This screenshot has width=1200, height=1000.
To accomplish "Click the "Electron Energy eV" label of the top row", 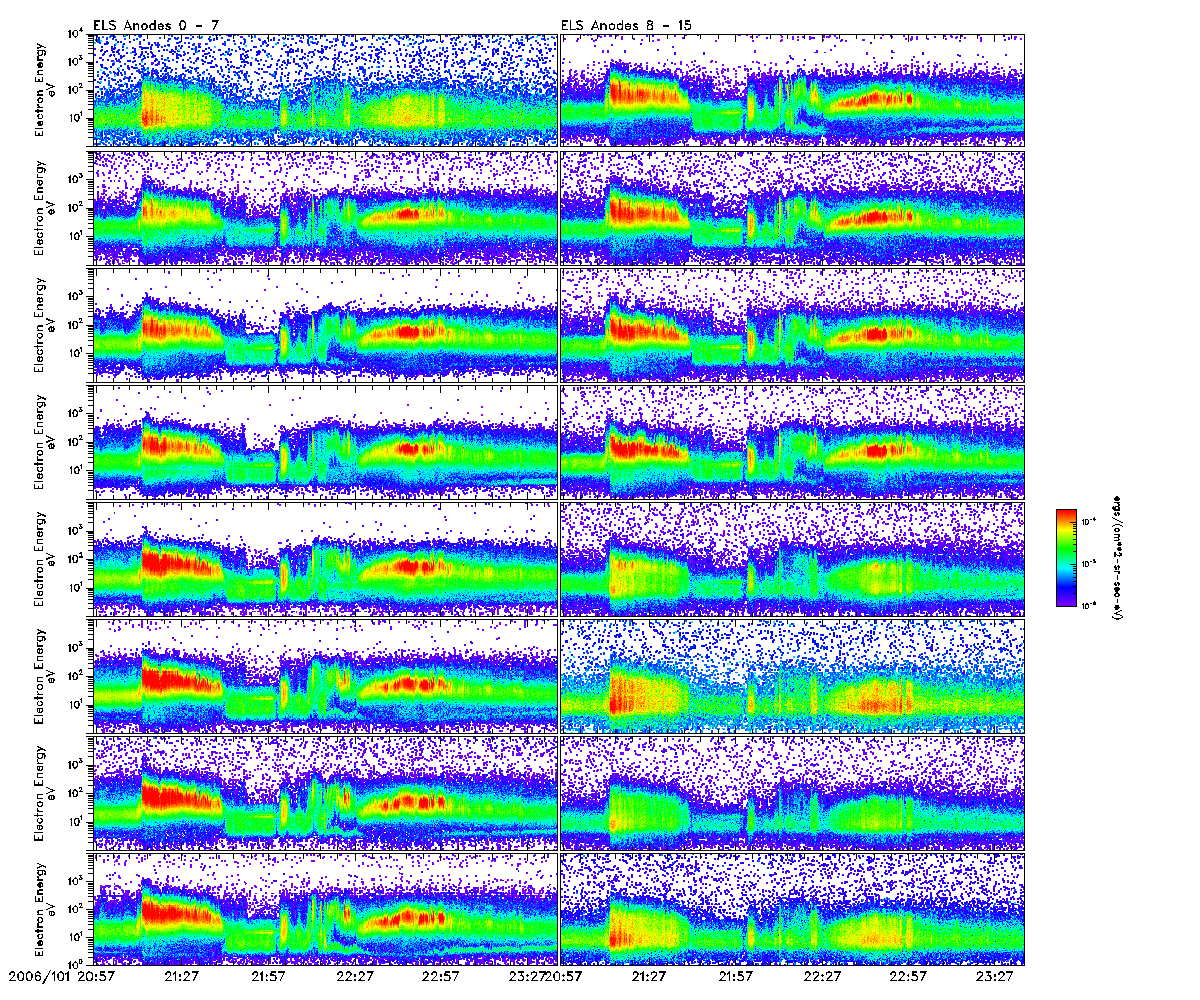I will pos(47,89).
